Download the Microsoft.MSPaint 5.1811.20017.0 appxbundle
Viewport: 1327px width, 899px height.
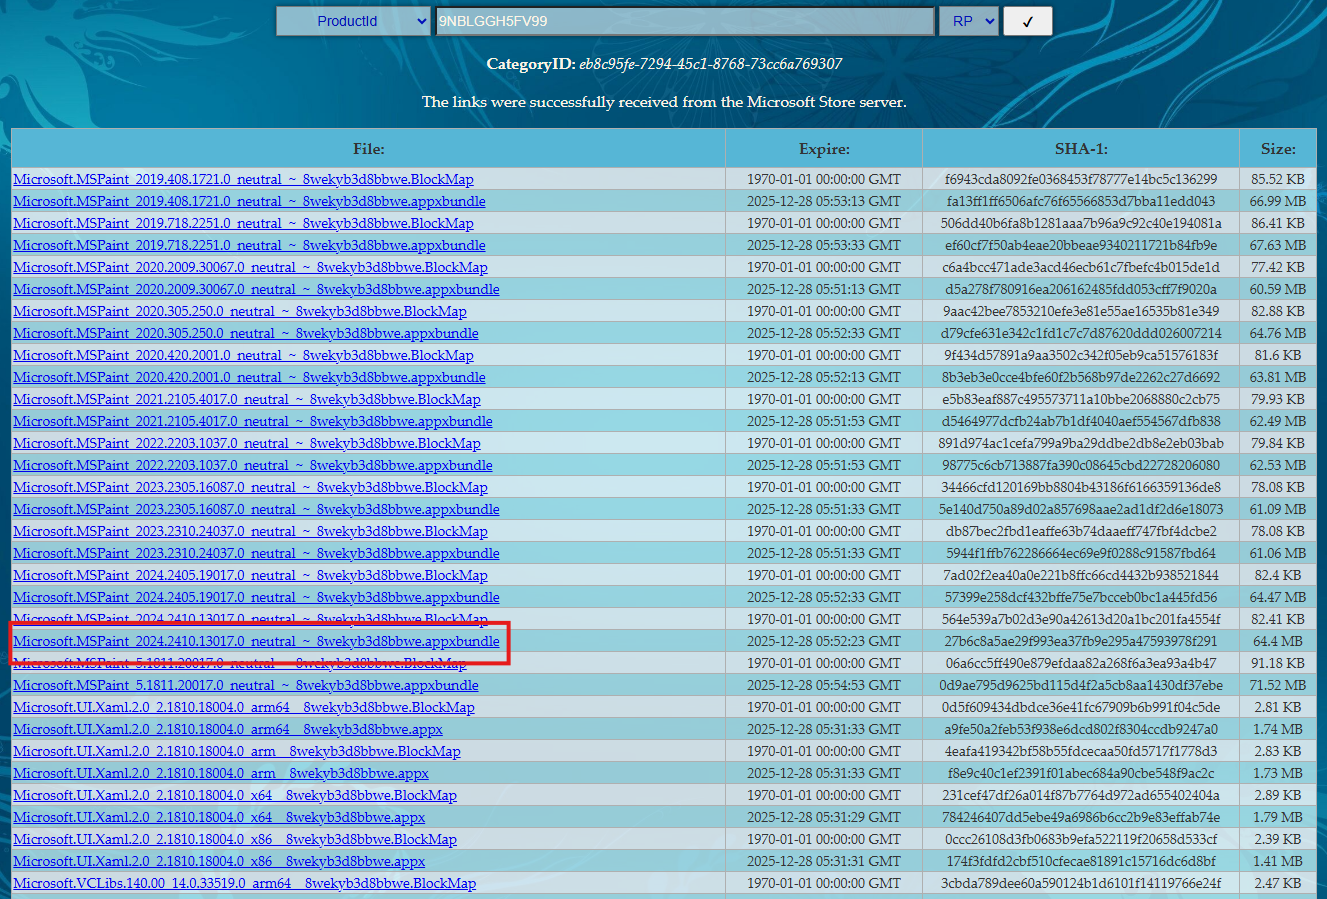246,685
